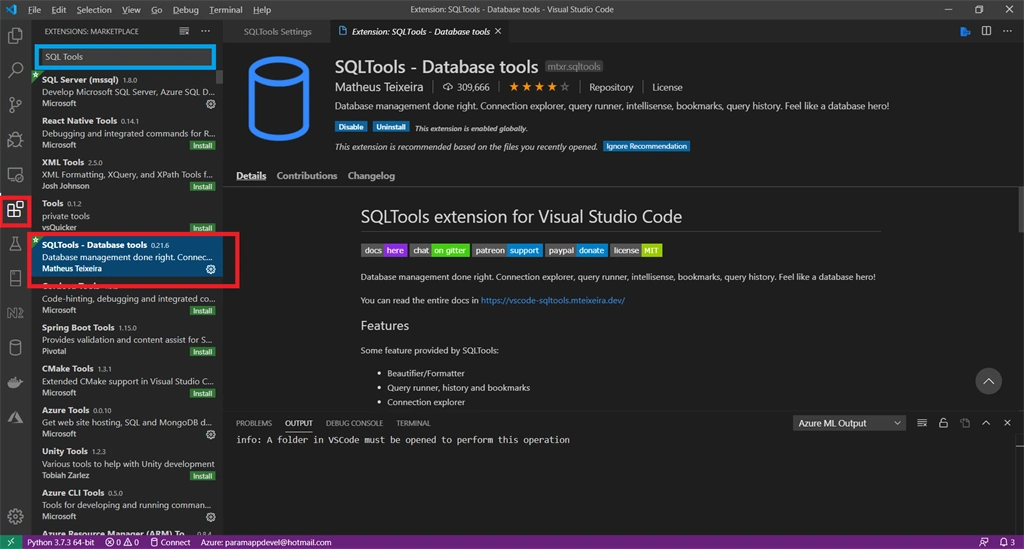Open manage gear for Azure CLI Tools
The width and height of the screenshot is (1024, 549).
point(210,517)
